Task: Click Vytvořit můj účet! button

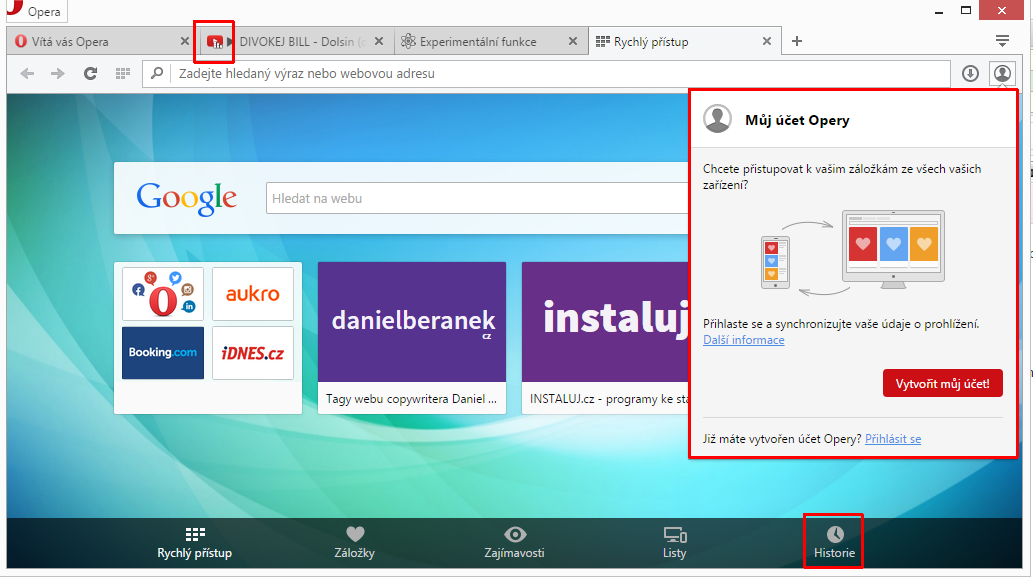Action: [x=943, y=383]
